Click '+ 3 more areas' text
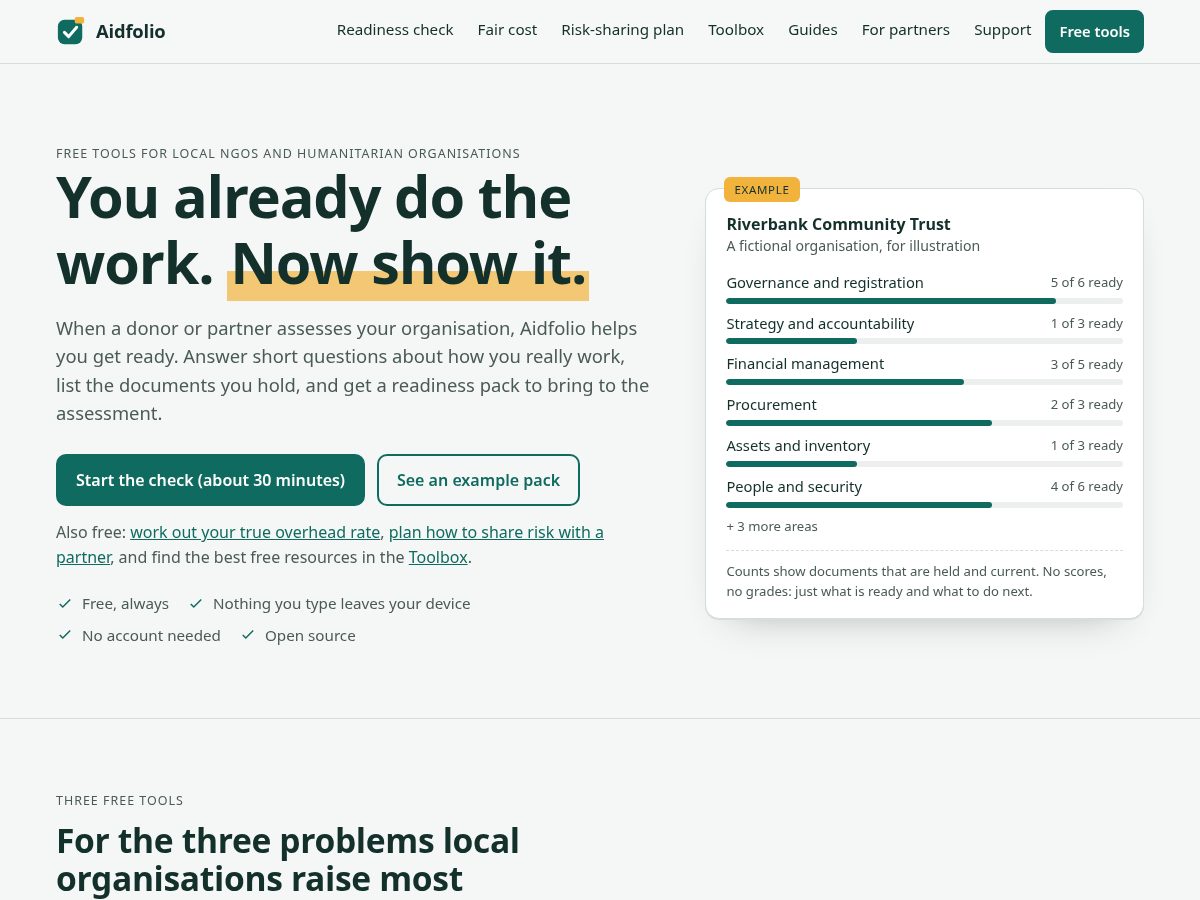Image resolution: width=1200 pixels, height=900 pixels. [x=772, y=526]
